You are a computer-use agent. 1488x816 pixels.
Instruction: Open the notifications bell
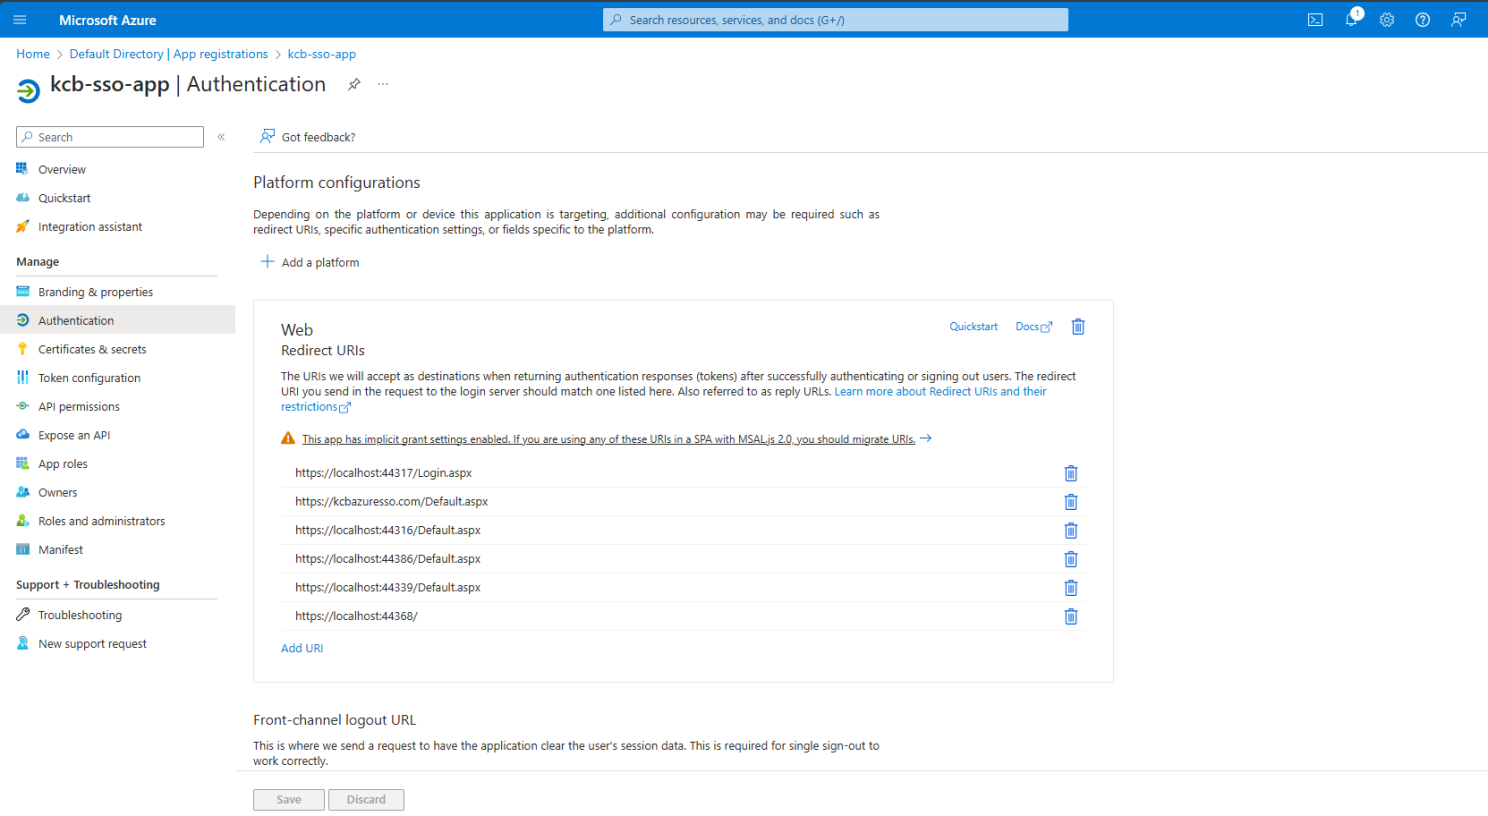pyautogui.click(x=1351, y=20)
